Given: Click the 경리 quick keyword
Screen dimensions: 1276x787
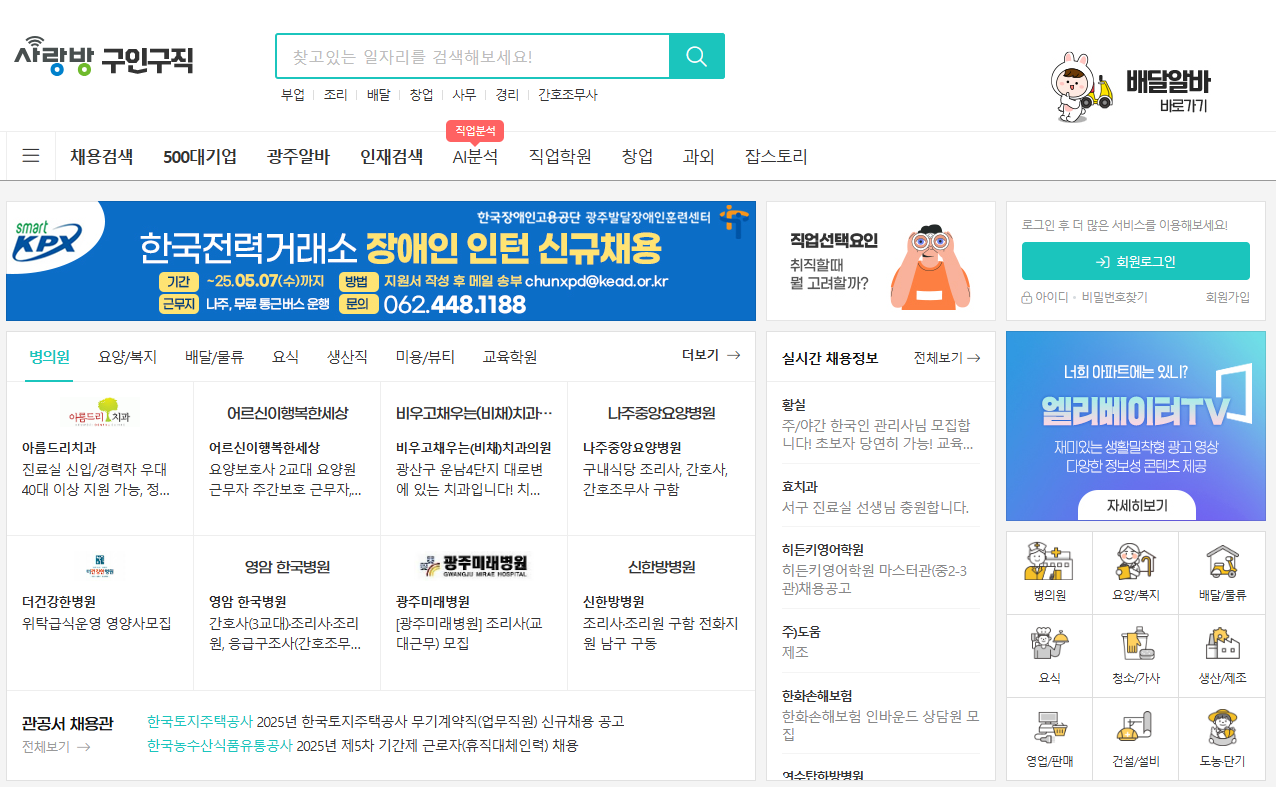Looking at the screenshot, I should coord(507,95).
